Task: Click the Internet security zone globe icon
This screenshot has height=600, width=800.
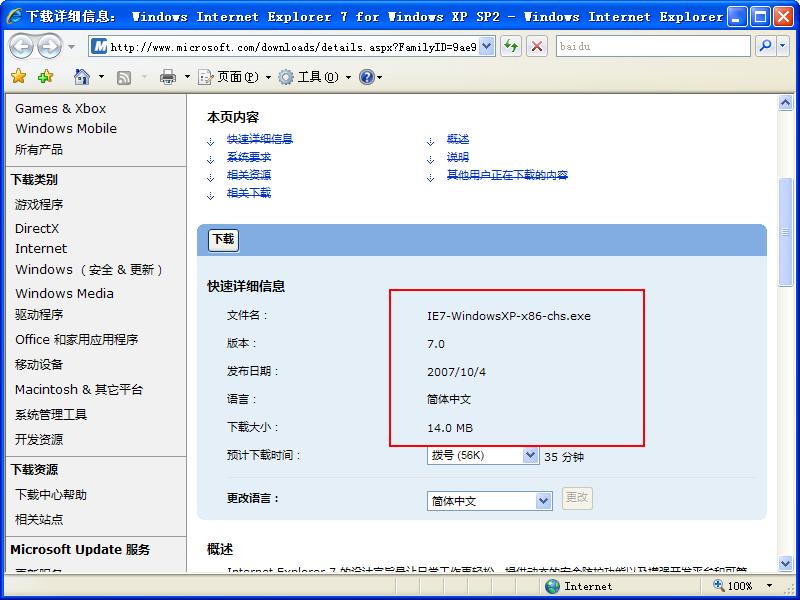Action: 552,586
